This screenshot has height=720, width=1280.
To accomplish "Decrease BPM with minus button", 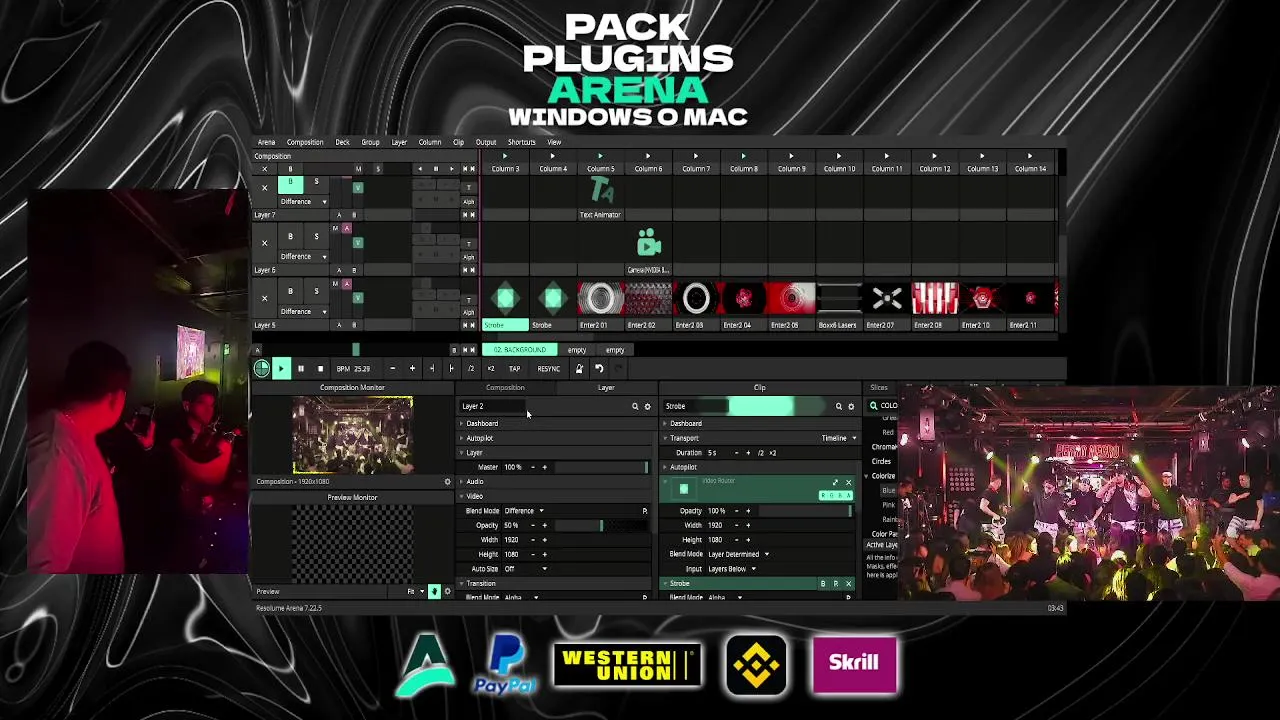I will pos(392,369).
